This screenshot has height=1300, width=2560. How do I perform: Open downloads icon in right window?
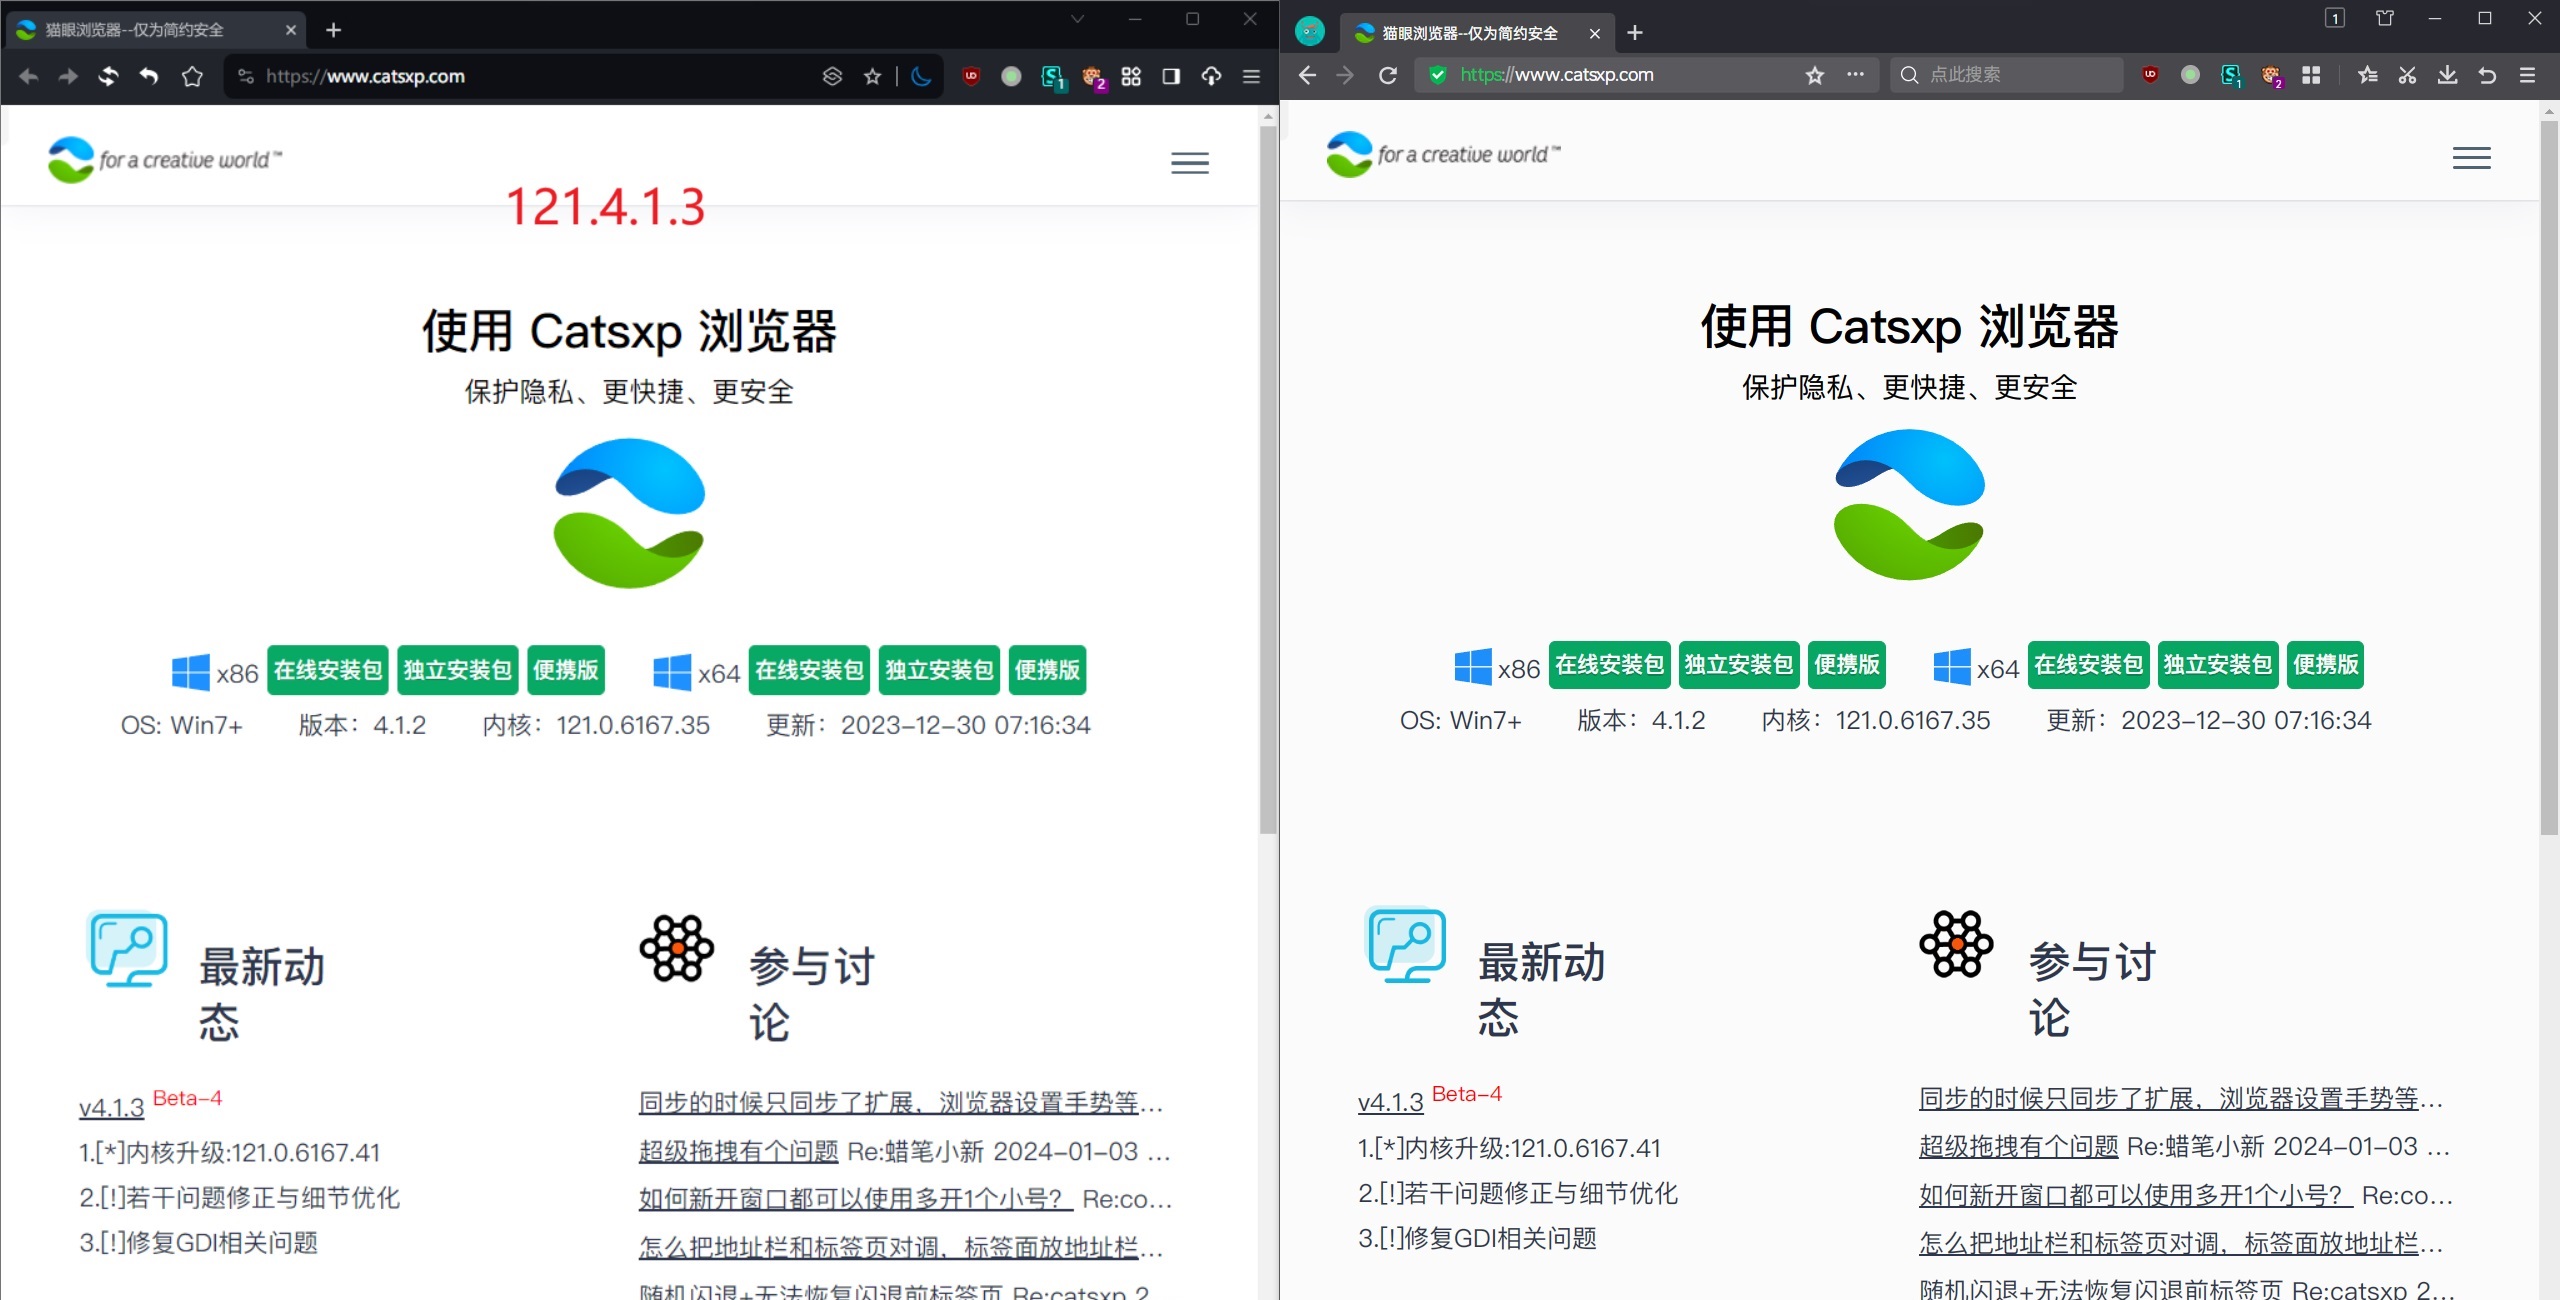click(2447, 75)
